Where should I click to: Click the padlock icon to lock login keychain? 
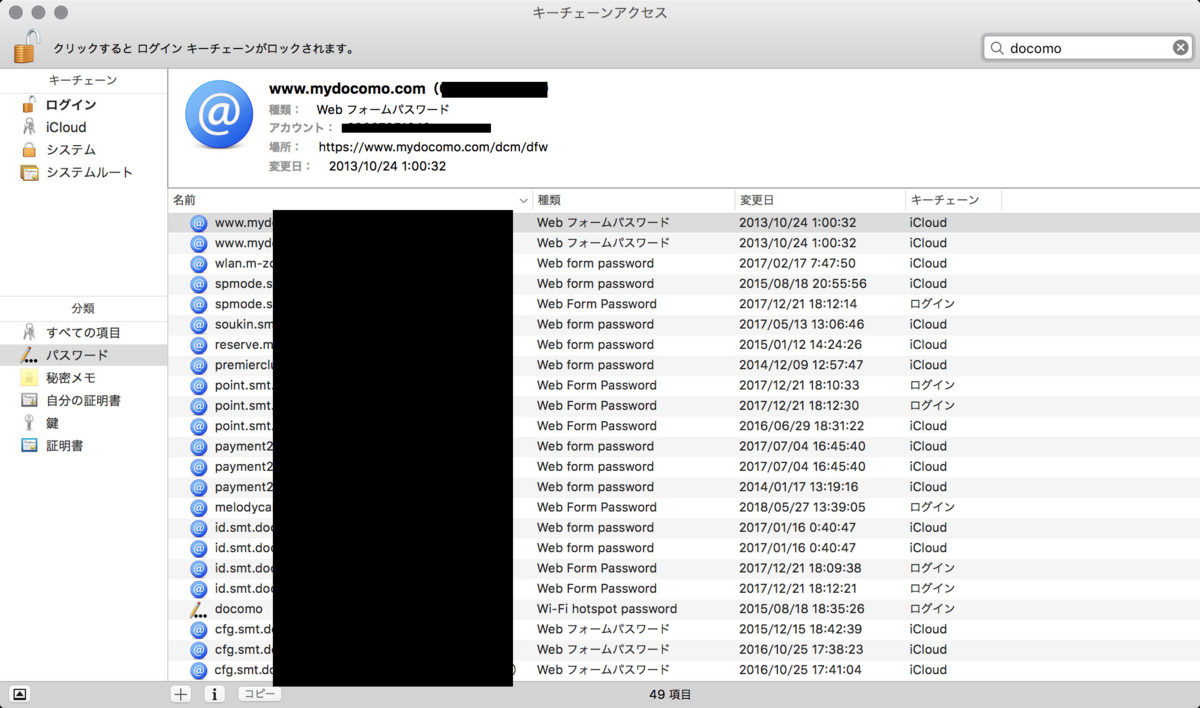[27, 46]
